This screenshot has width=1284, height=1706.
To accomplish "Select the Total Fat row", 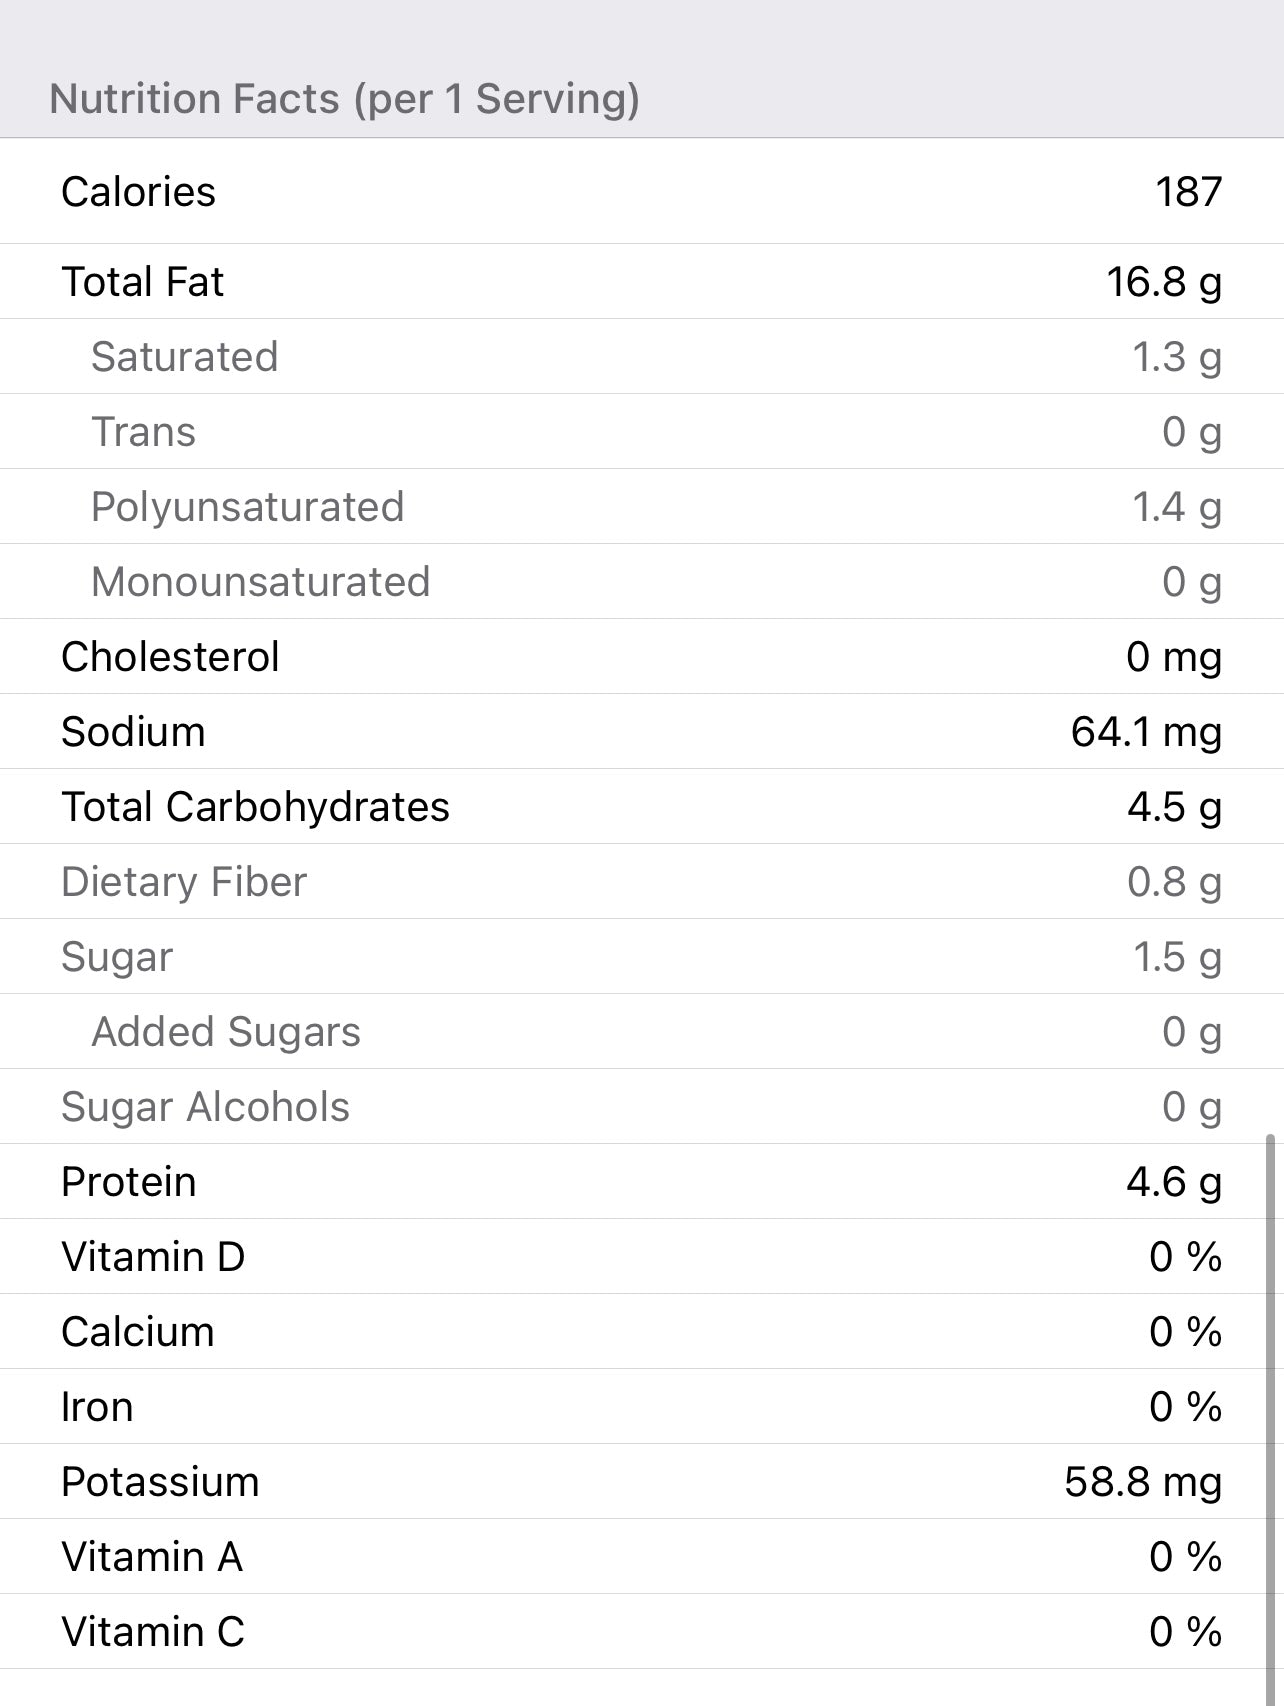I will [x=640, y=281].
